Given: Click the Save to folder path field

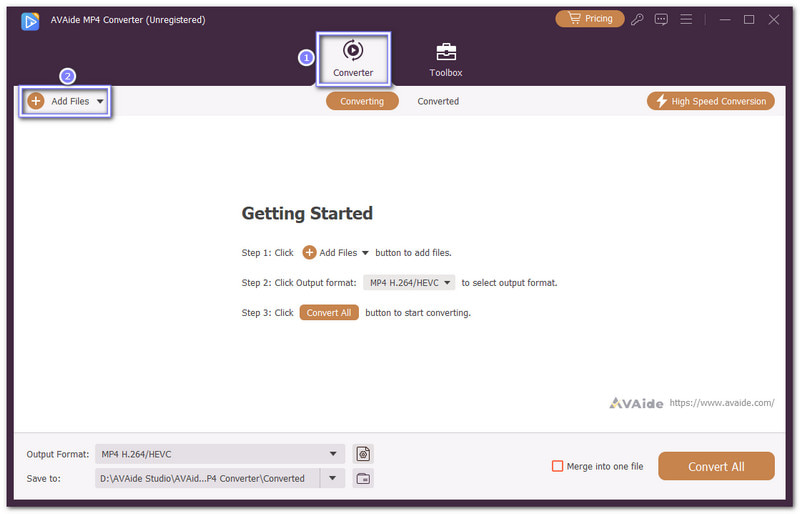Looking at the screenshot, I should (206, 478).
